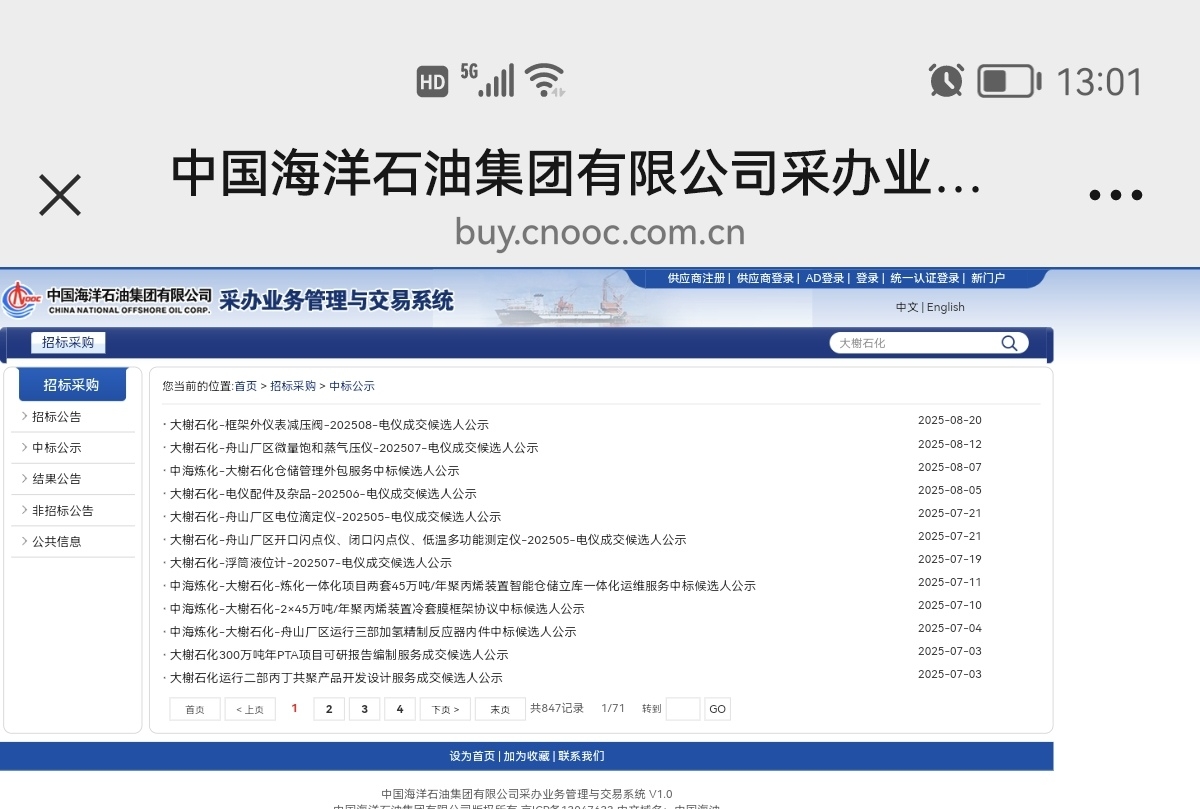1200x809 pixels.
Task: Expand 非招标公告 in the sidebar
Action: pyautogui.click(x=65, y=510)
